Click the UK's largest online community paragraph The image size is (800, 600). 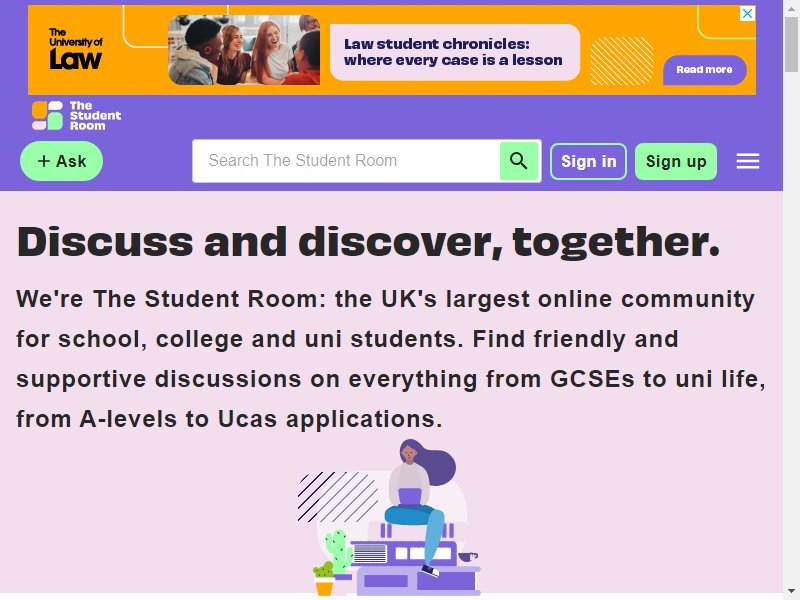pyautogui.click(x=391, y=359)
